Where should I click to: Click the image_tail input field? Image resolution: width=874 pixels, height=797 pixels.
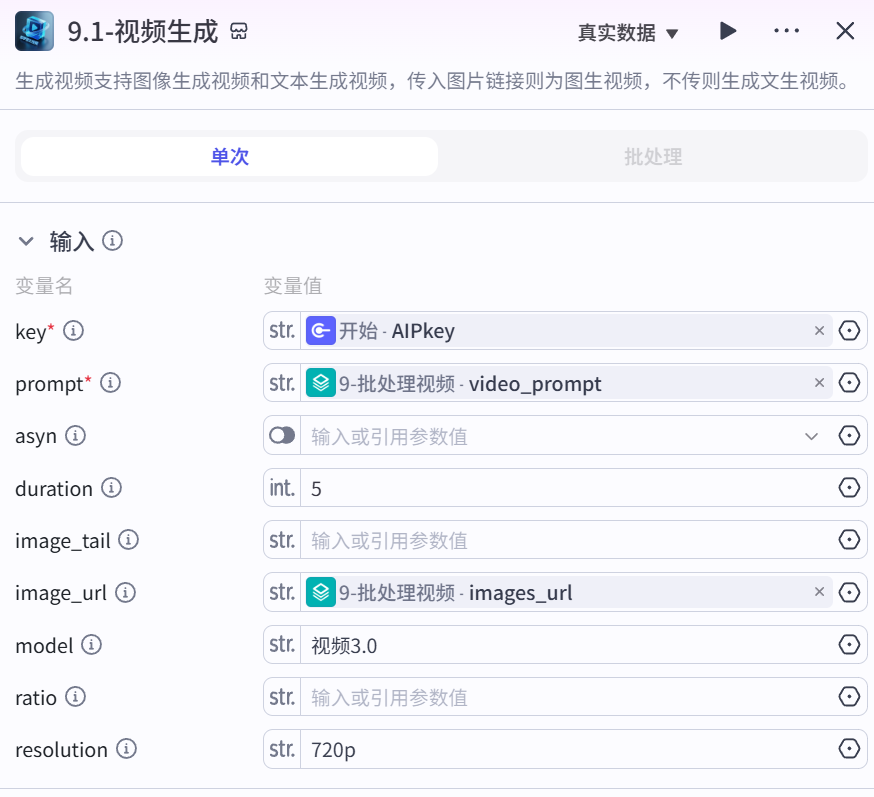pos(567,540)
